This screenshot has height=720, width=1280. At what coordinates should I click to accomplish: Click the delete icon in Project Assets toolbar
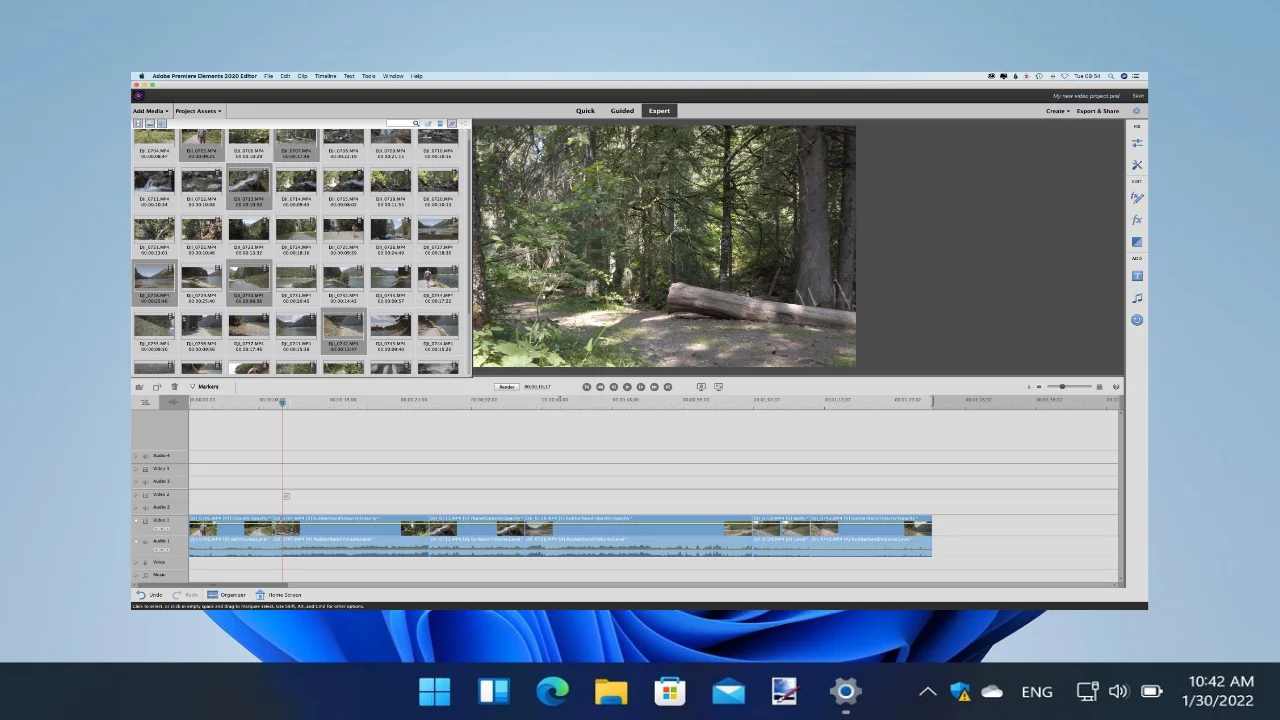click(x=440, y=123)
